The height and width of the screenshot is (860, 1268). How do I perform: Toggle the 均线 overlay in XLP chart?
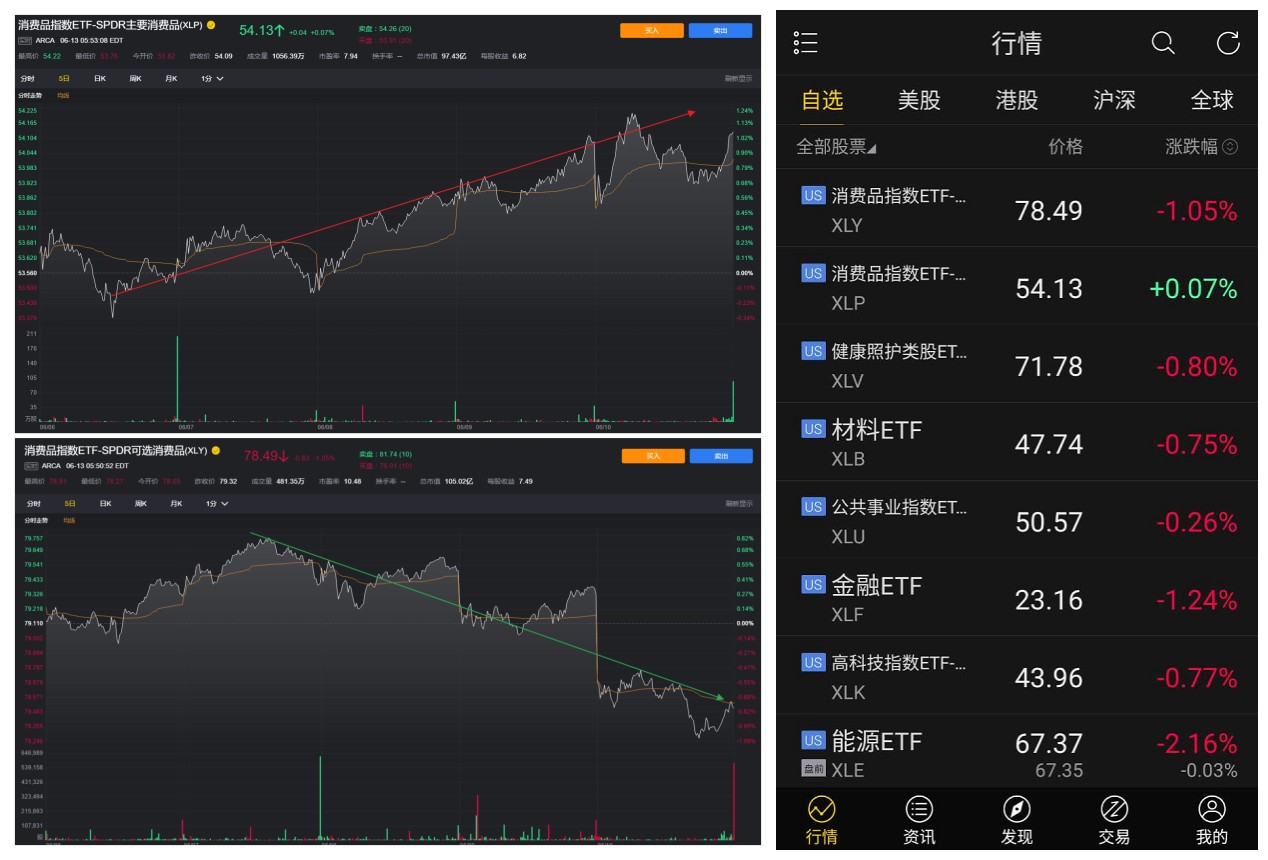click(x=63, y=95)
